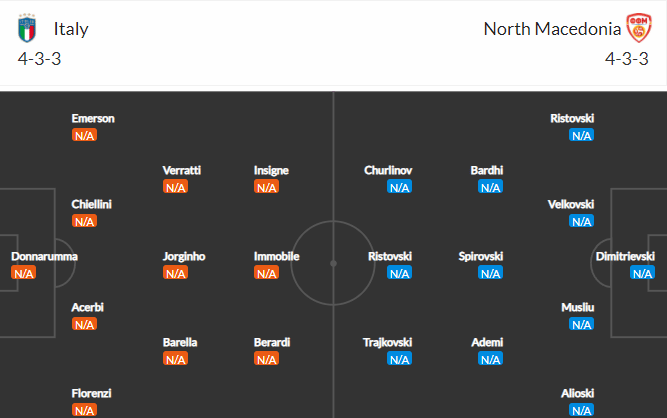
Task: Select Trajkovski in the lineup
Action: 388,342
